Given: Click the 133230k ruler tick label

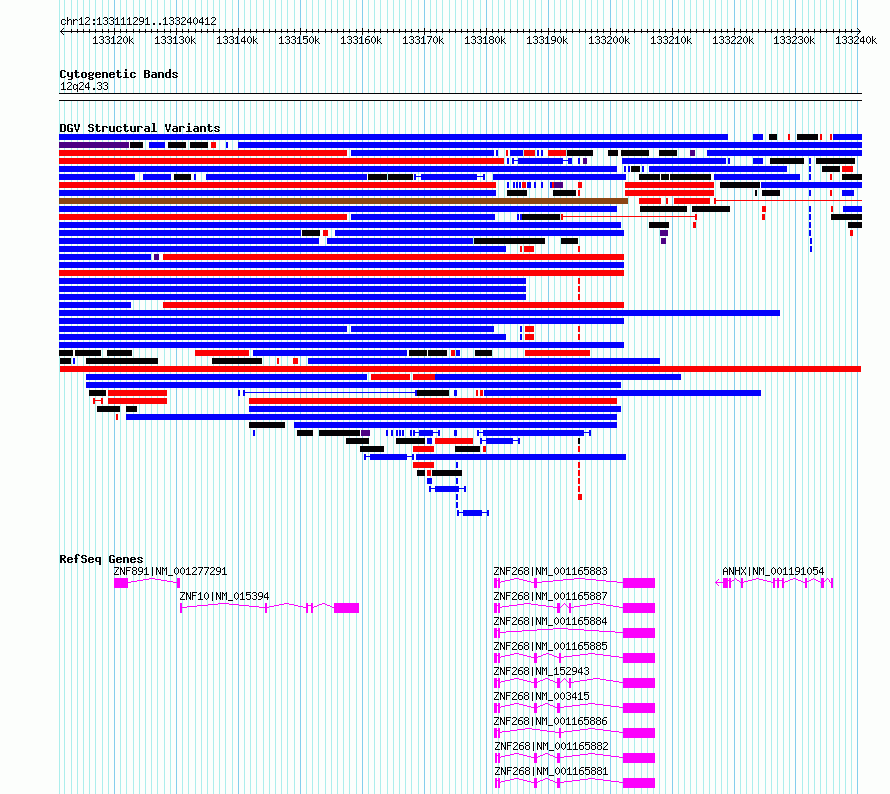Looking at the screenshot, I should click(794, 40).
